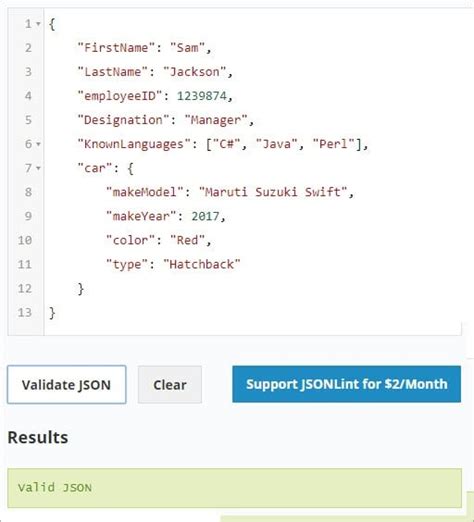Viewport: 474px width, 522px height.
Task: Place cursor on makeYear value 2017
Action: [x=205, y=216]
